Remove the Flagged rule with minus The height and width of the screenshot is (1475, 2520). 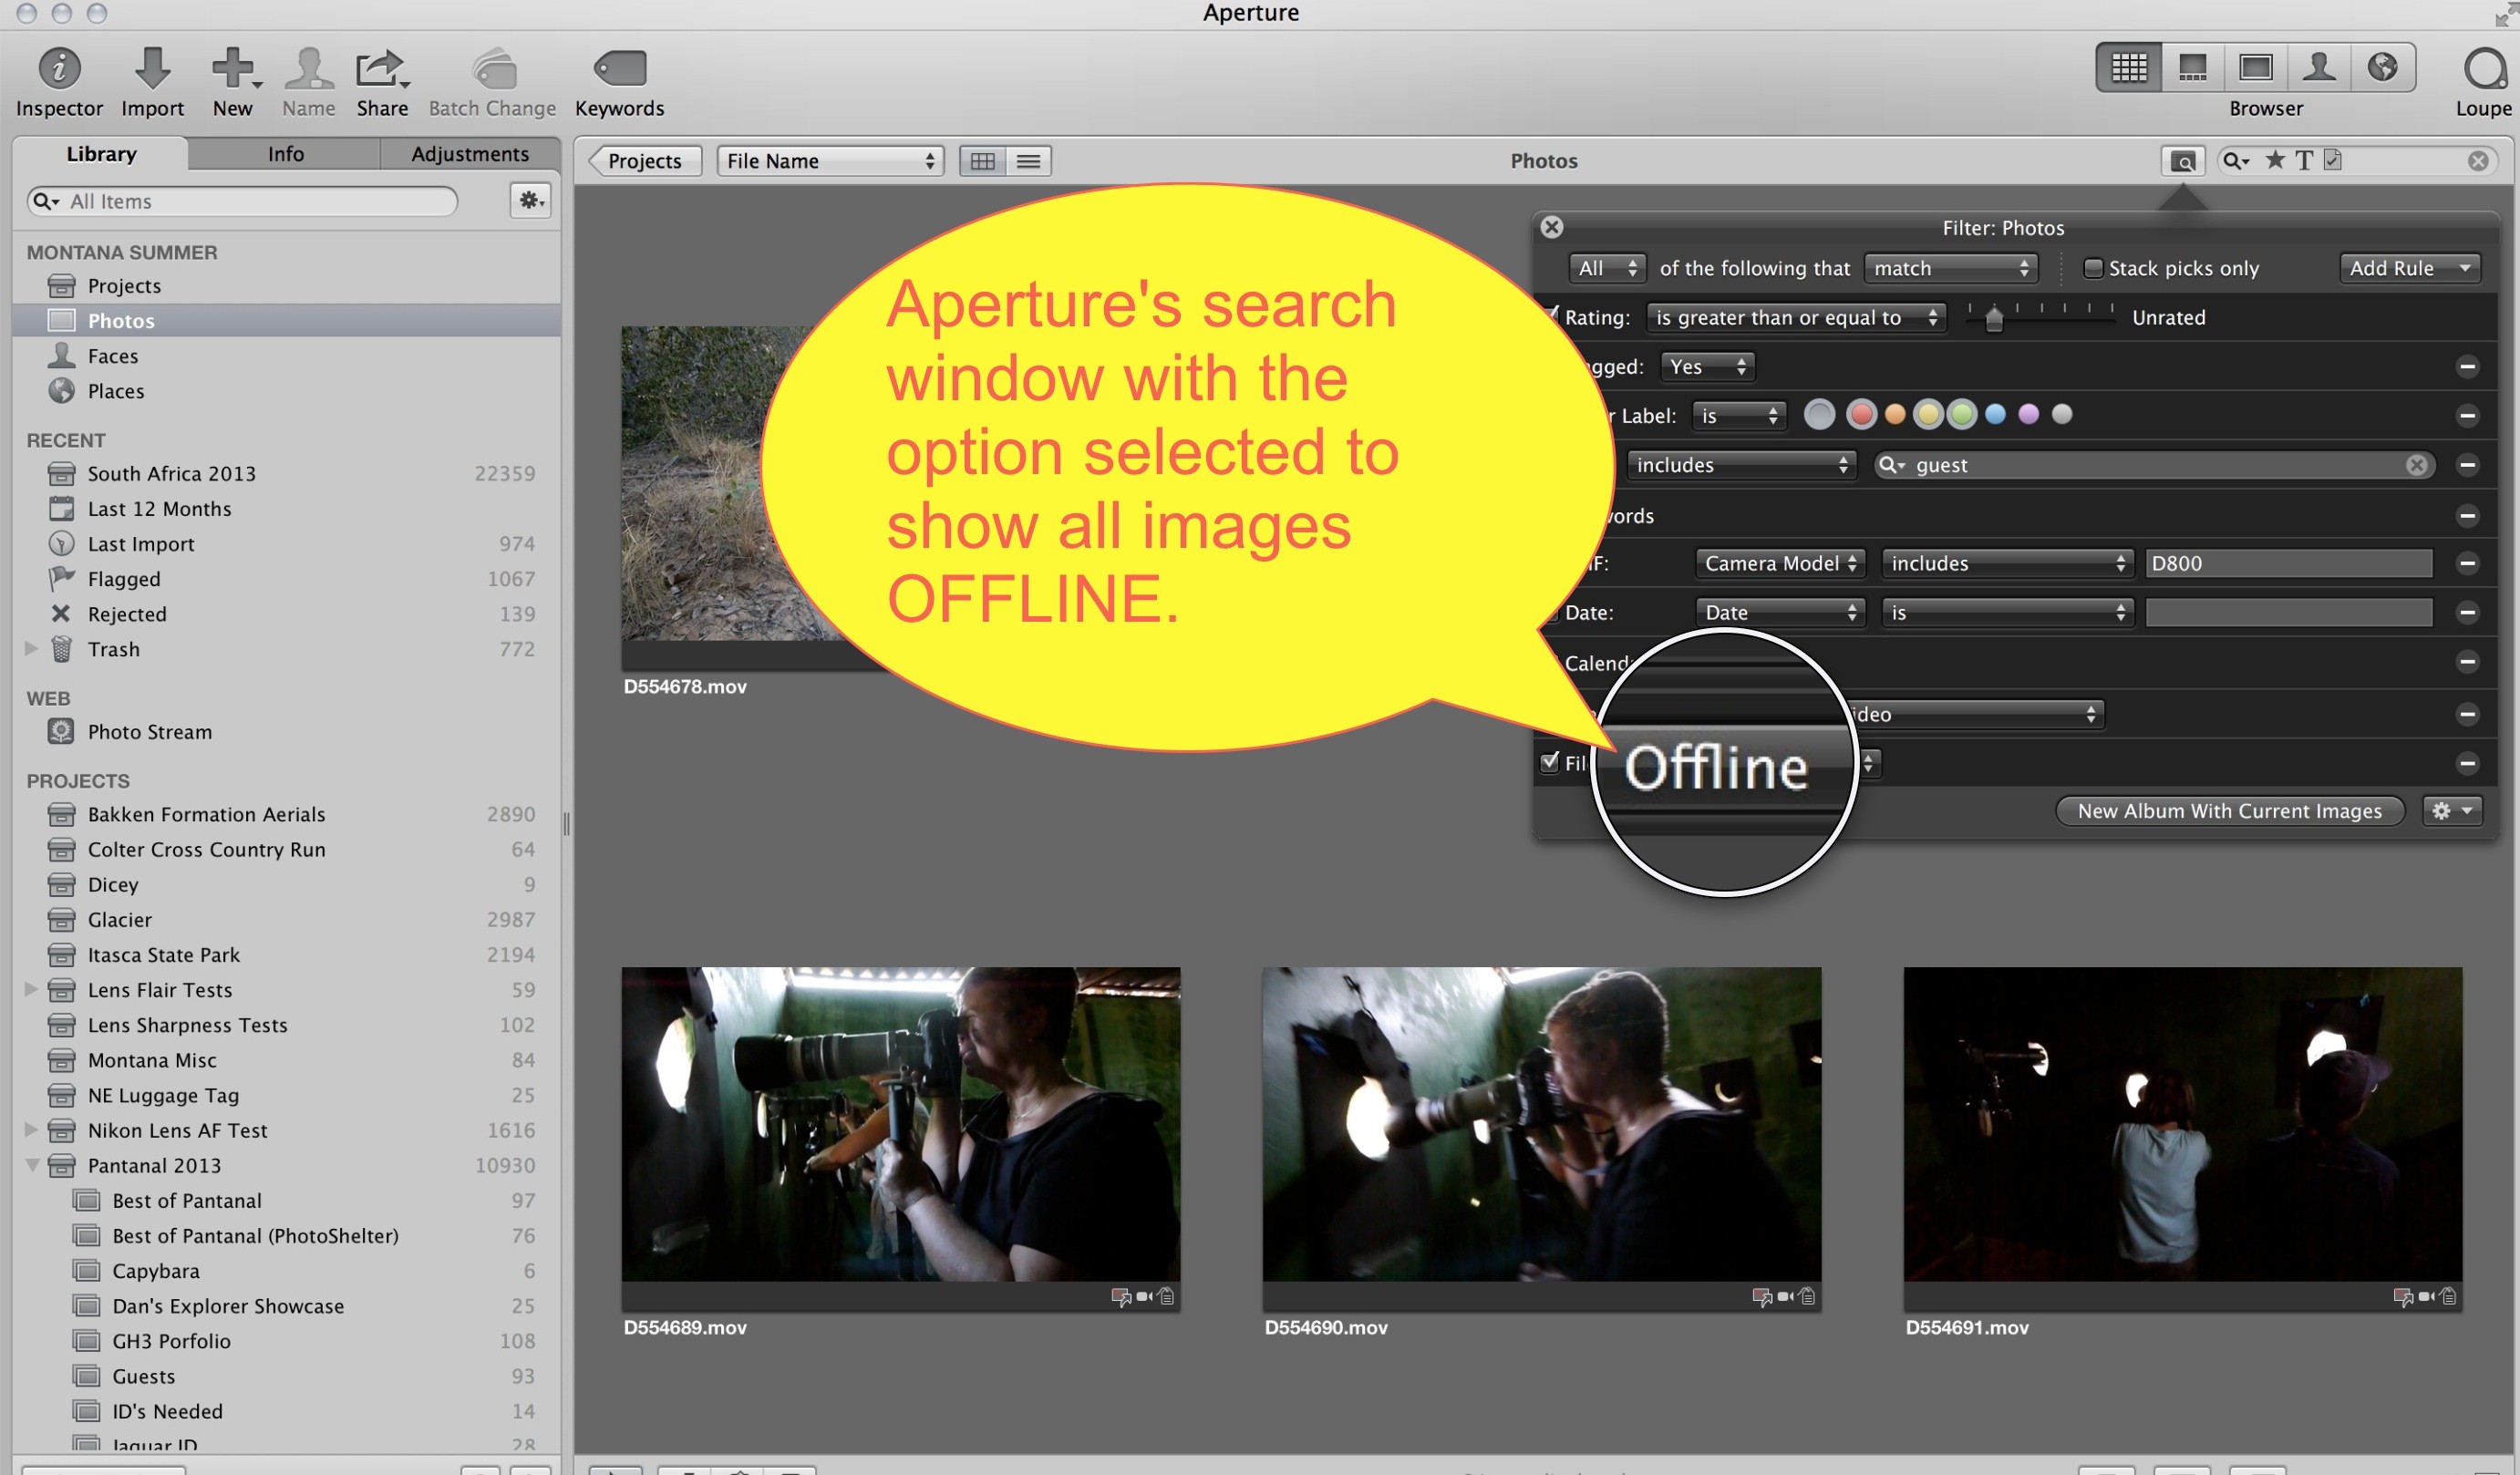point(2467,367)
